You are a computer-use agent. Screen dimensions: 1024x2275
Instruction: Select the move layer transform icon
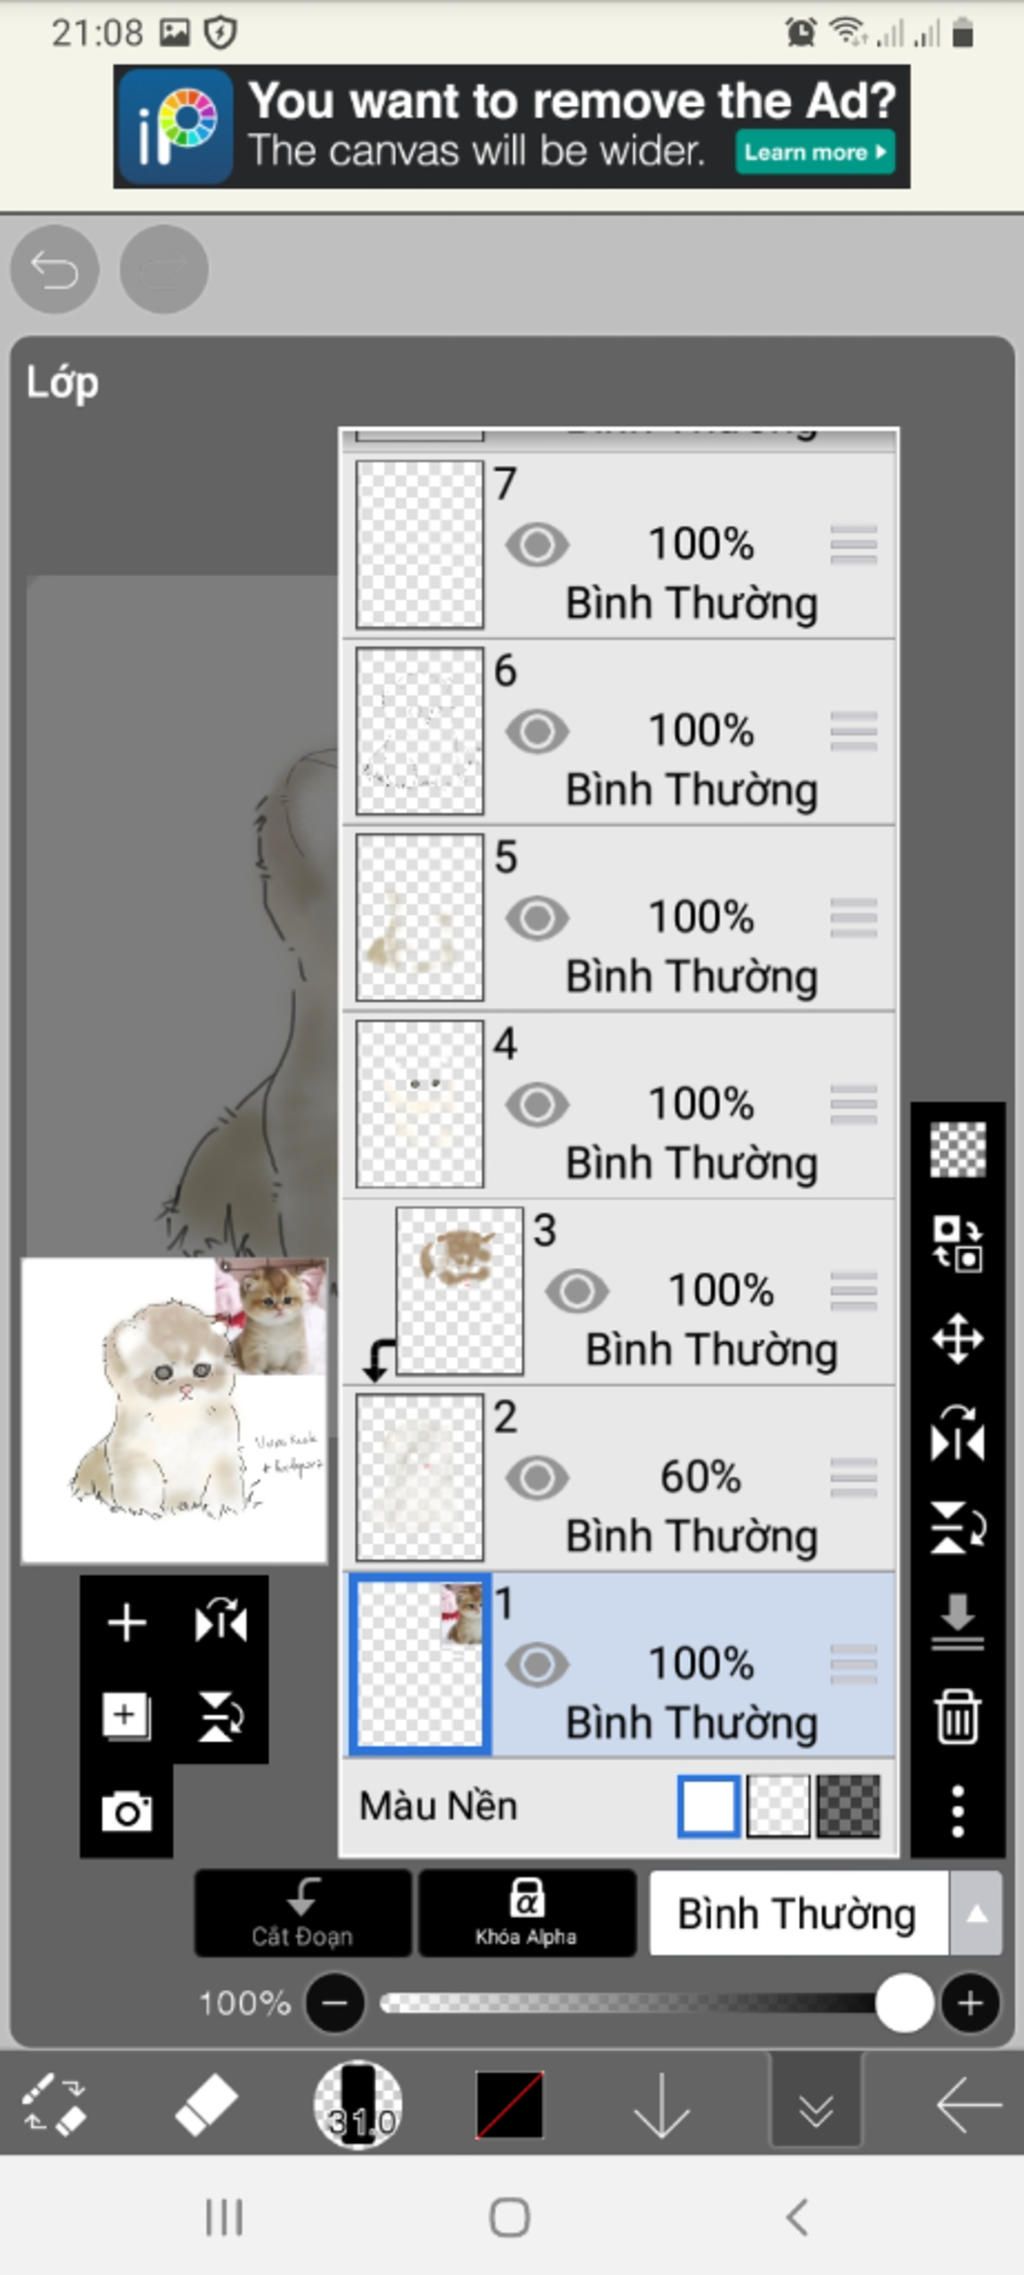click(957, 1338)
